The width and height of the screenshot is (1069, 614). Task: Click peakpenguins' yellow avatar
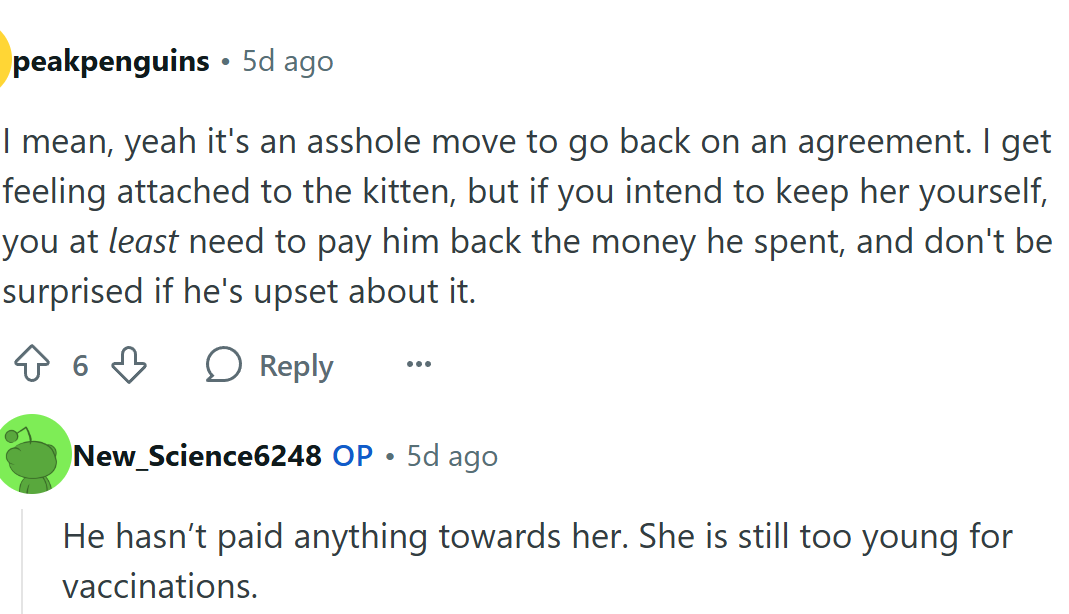coord(5,60)
